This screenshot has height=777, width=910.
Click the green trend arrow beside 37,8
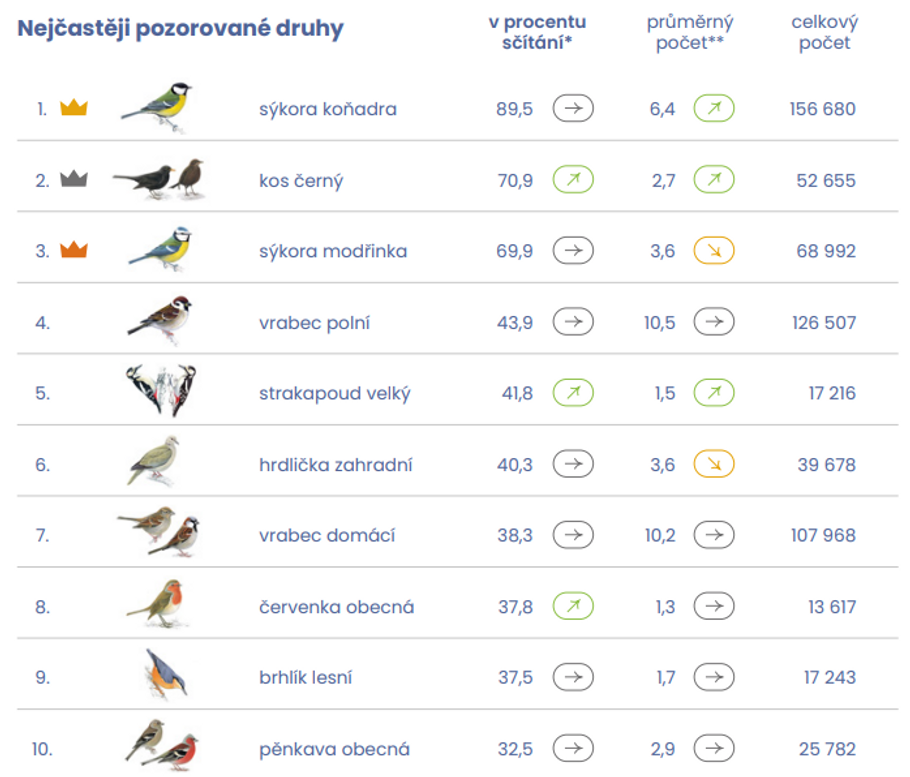573,606
